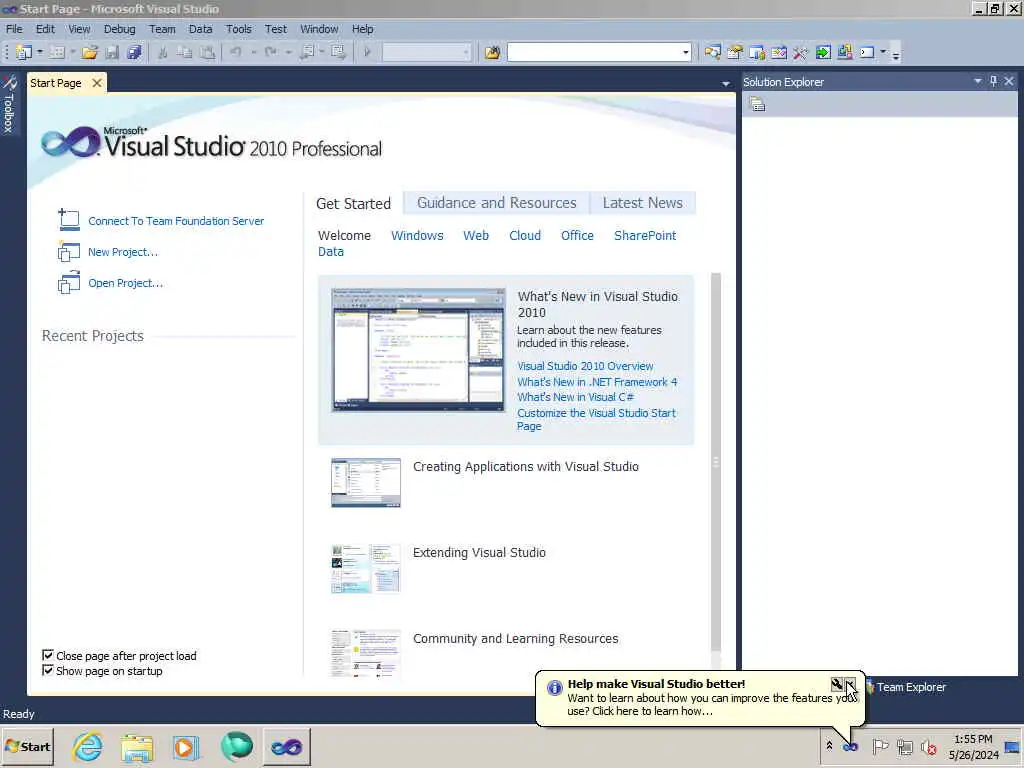This screenshot has width=1024, height=768.
Task: Open the collapsed Toolbox side panel
Action: pos(8,104)
